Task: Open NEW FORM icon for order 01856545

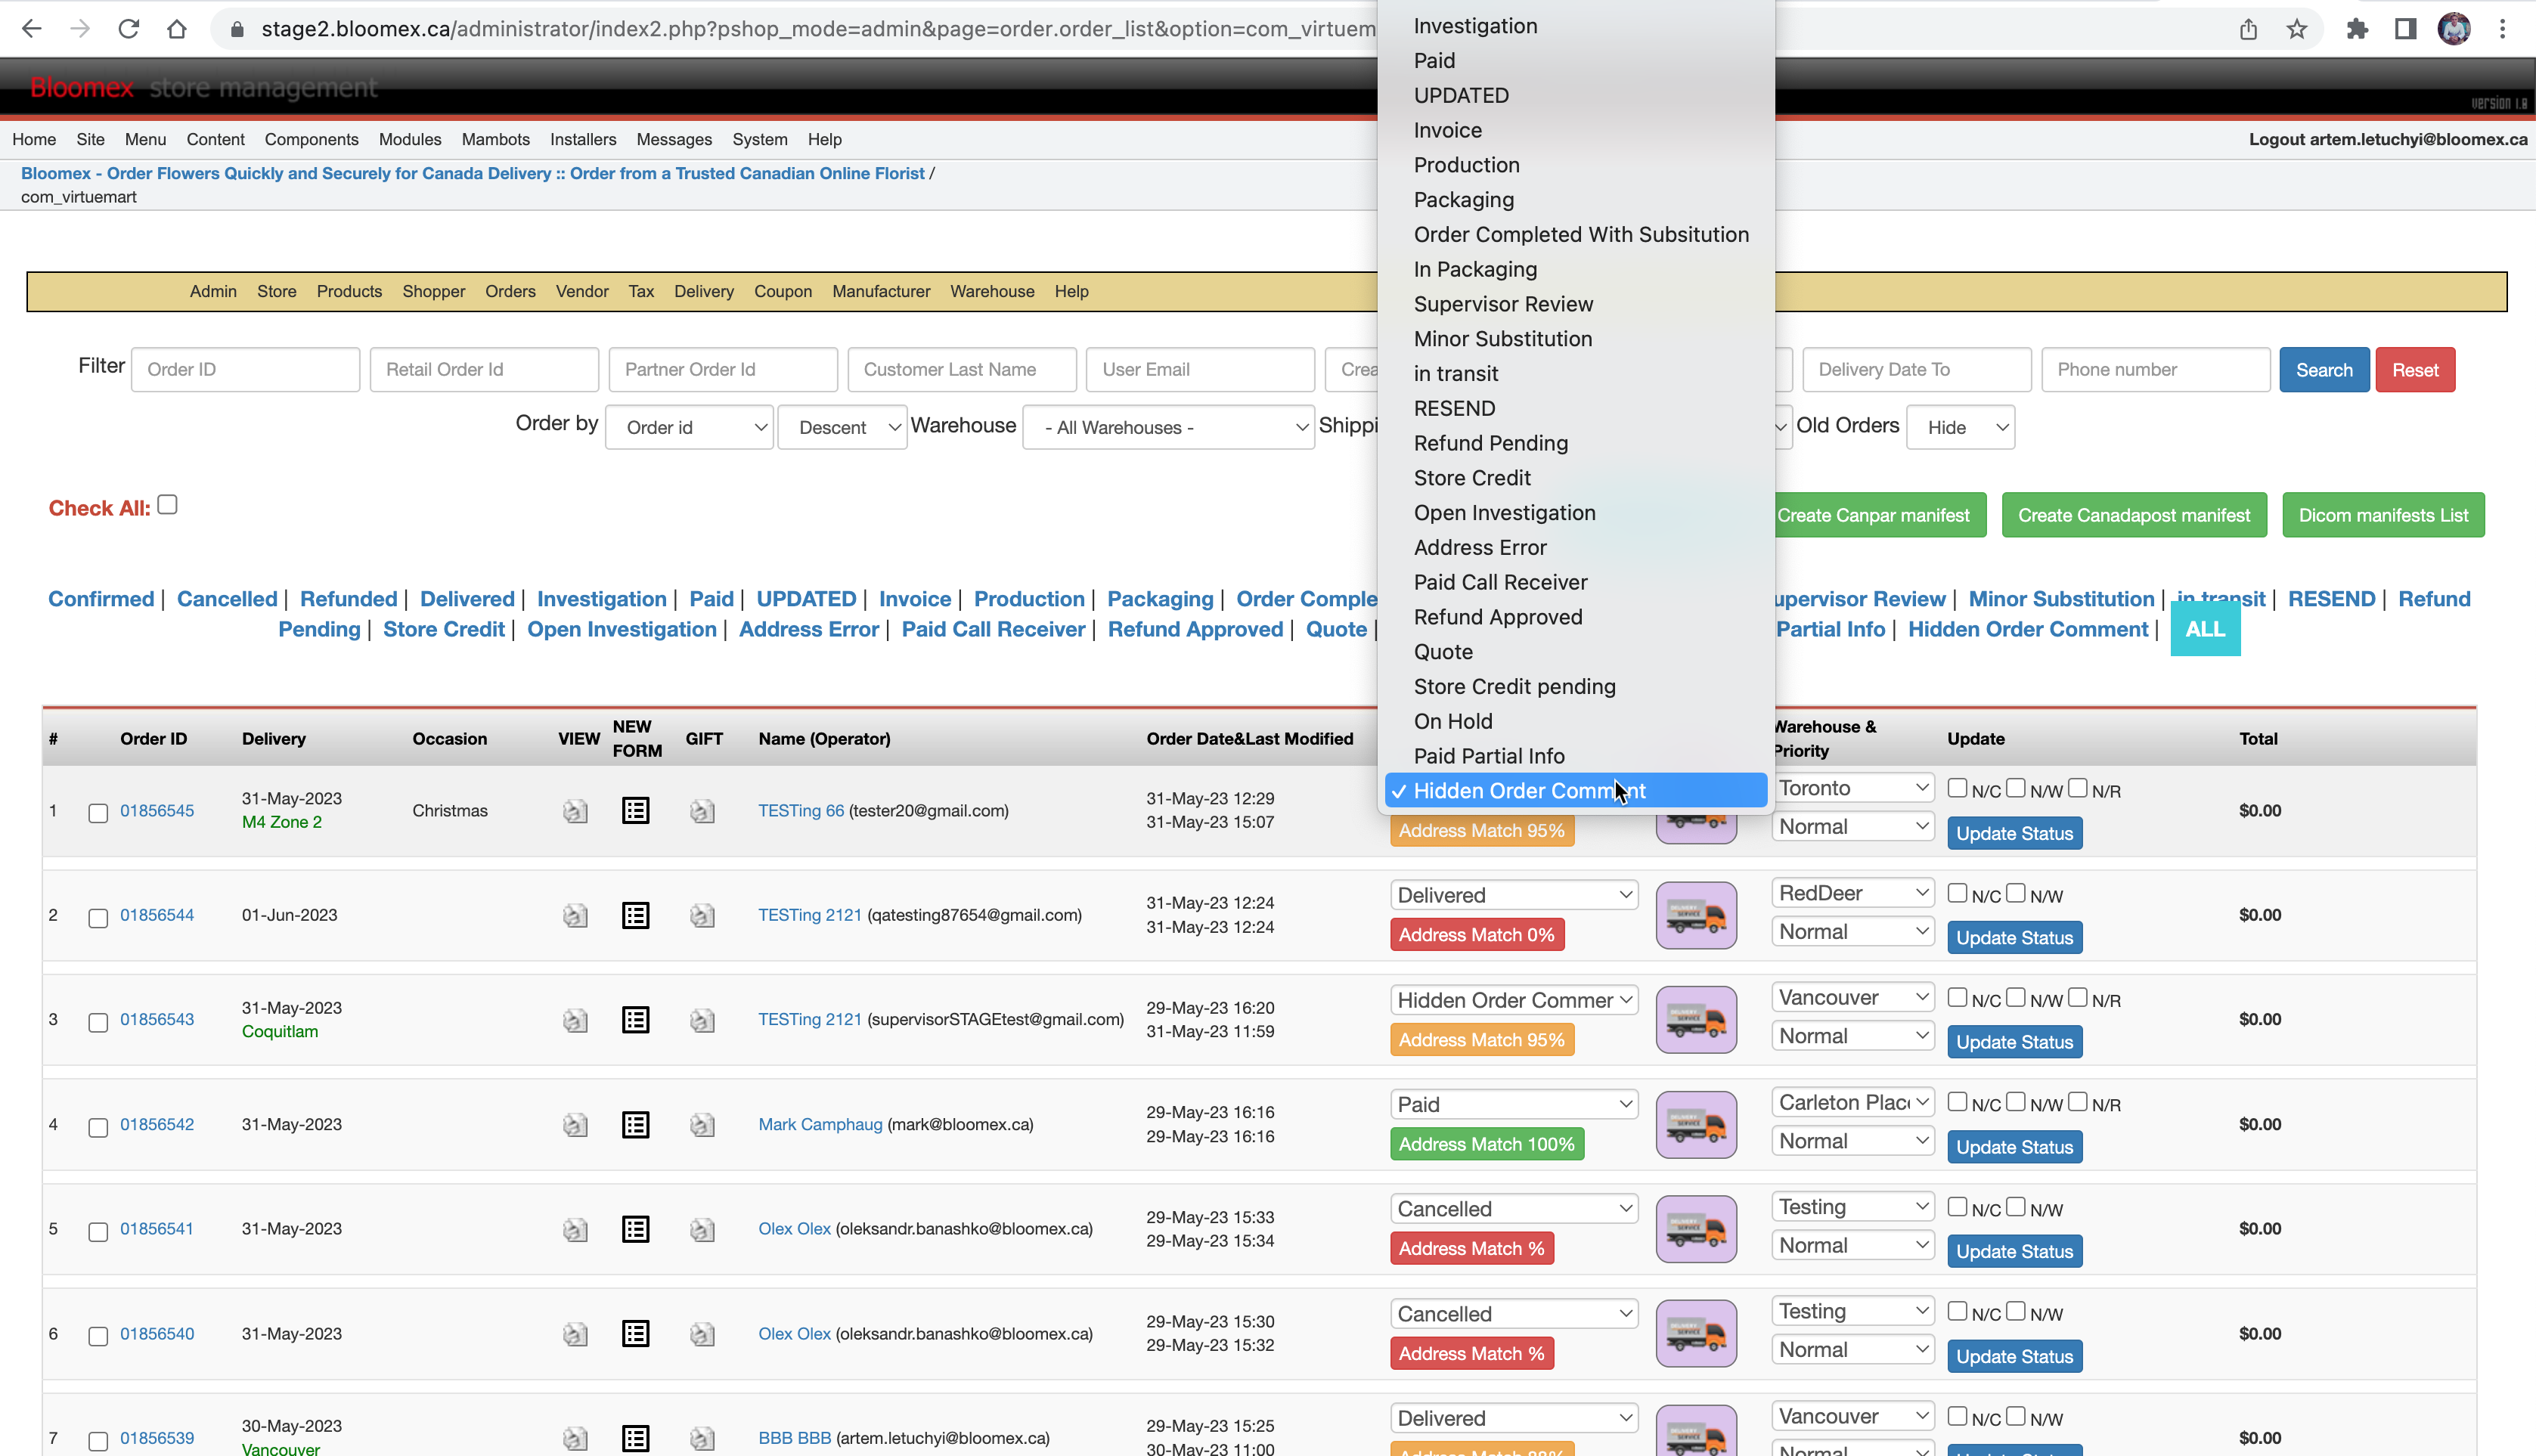Action: click(x=635, y=810)
